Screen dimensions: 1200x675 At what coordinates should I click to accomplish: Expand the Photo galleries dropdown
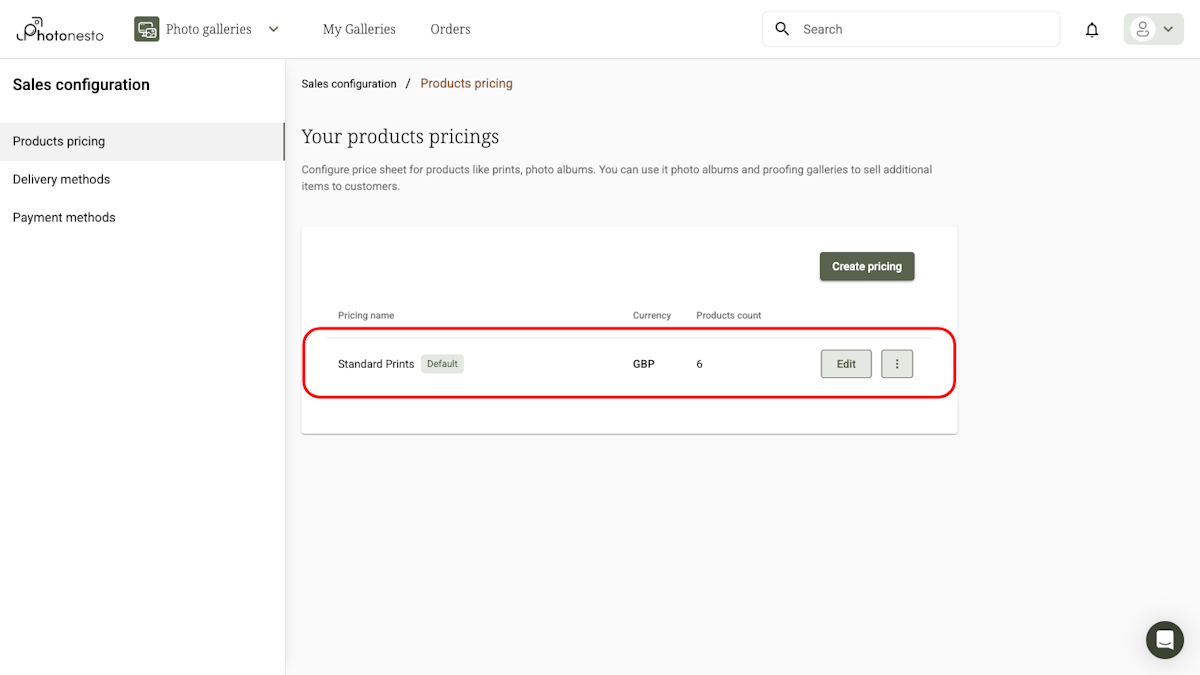(x=273, y=29)
